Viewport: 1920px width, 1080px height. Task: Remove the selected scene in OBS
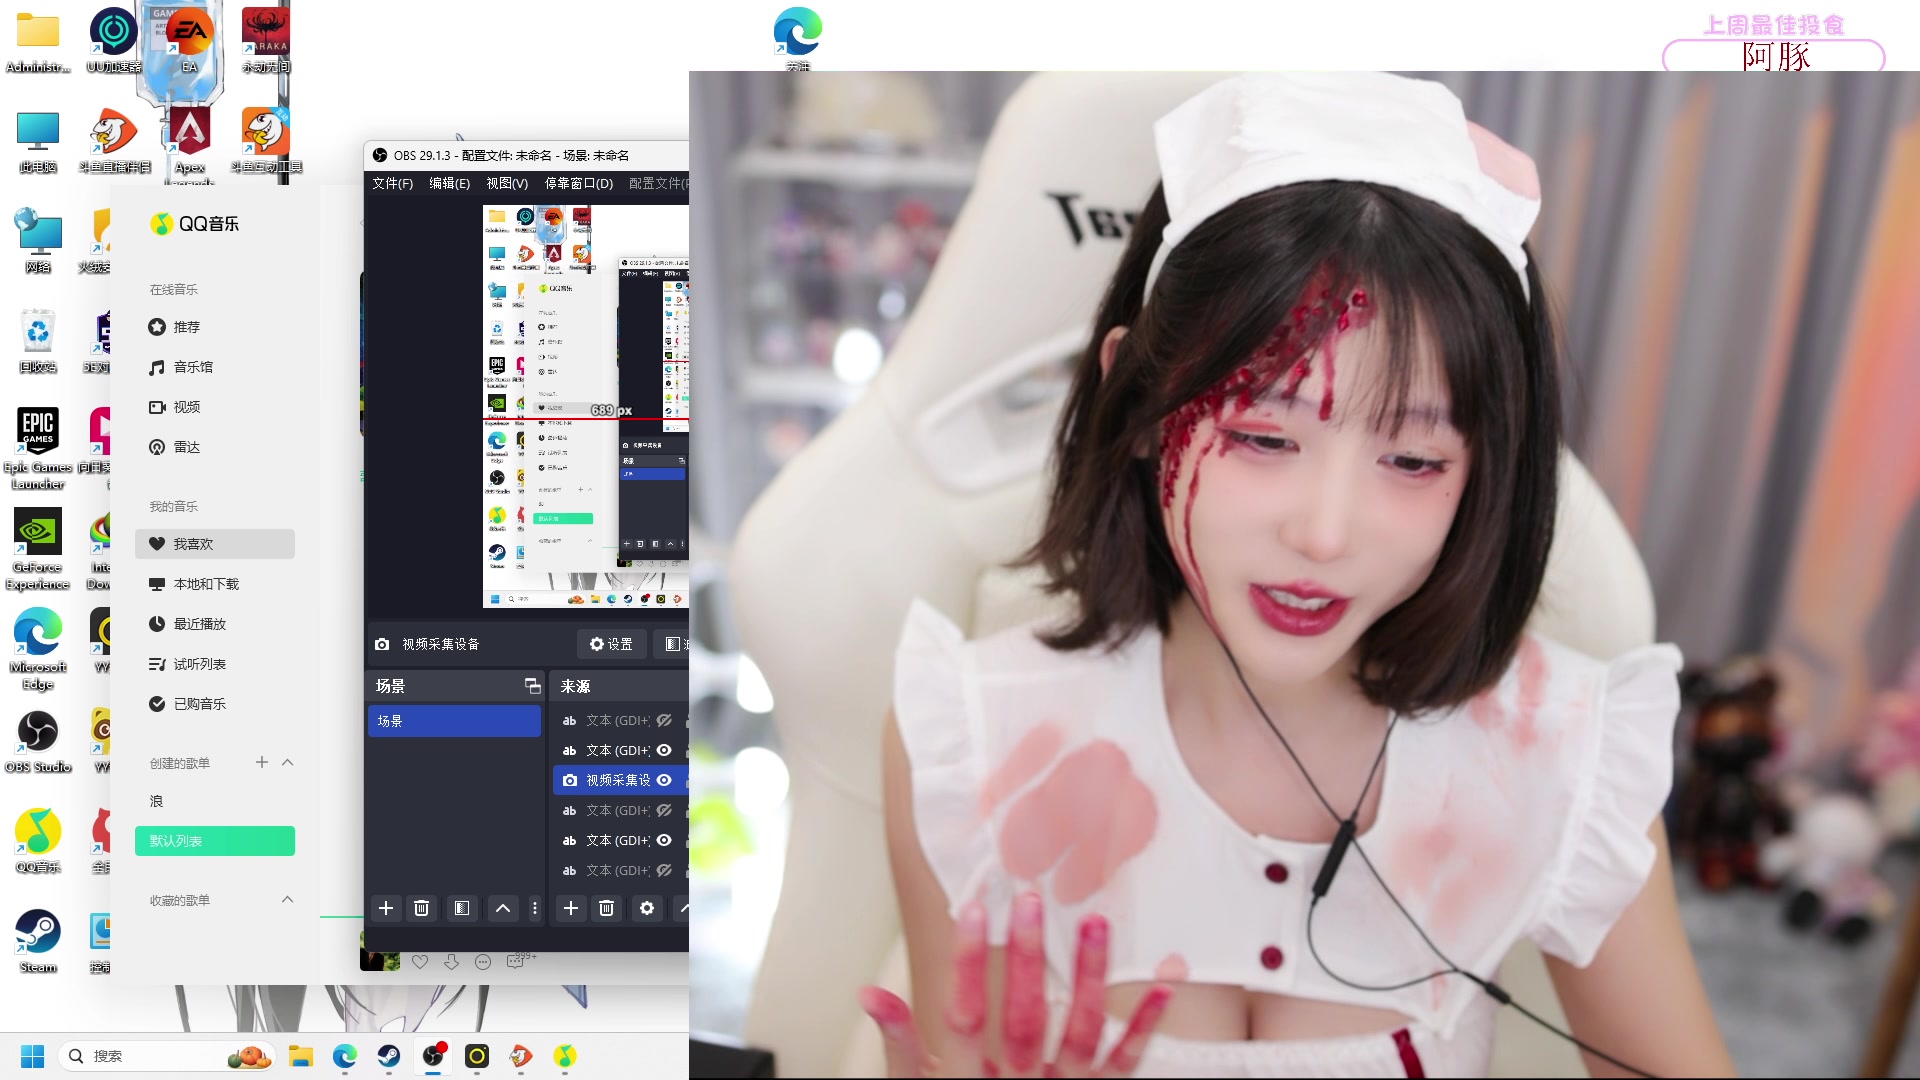422,908
